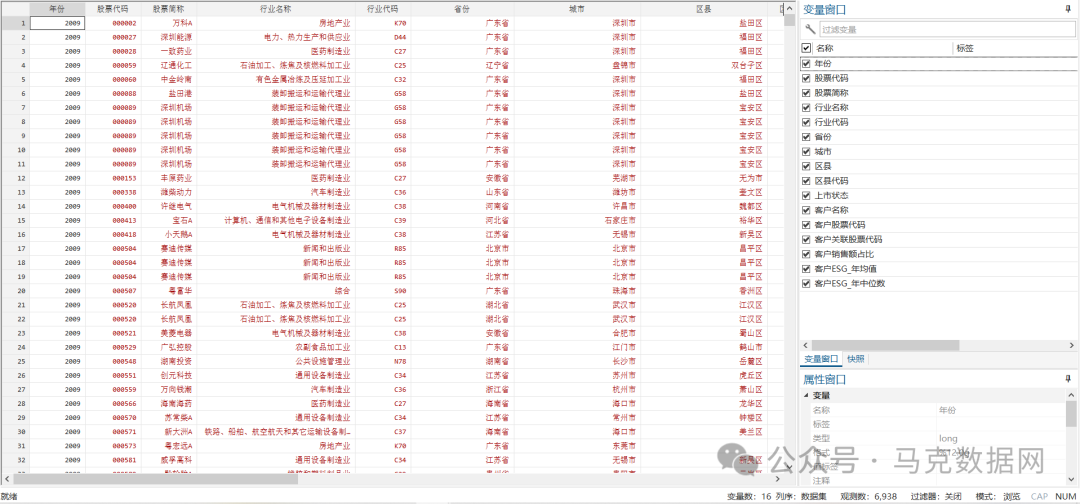Select the 区县 column header in data grid

click(x=704, y=10)
